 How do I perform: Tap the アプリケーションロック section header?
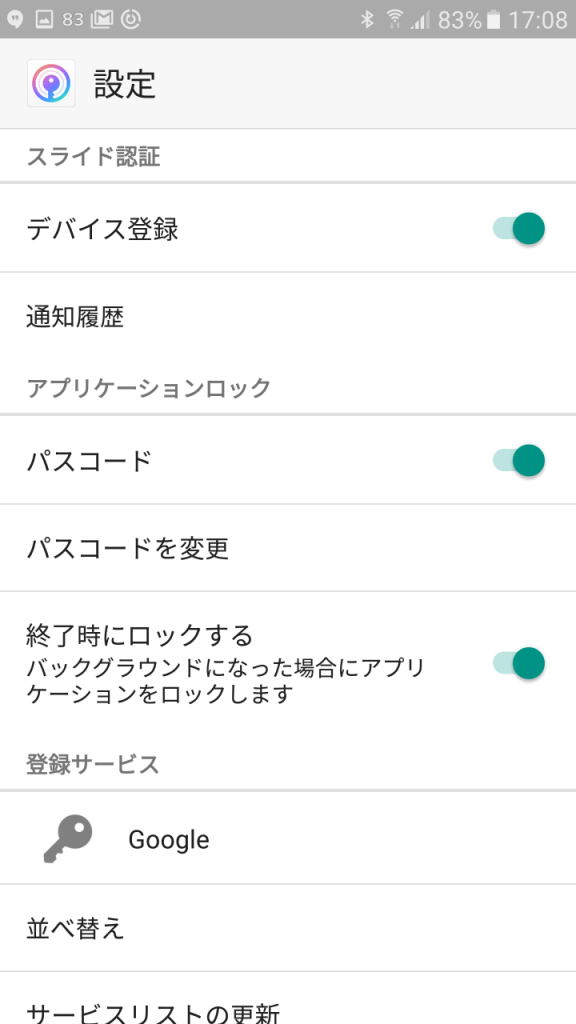[145, 388]
